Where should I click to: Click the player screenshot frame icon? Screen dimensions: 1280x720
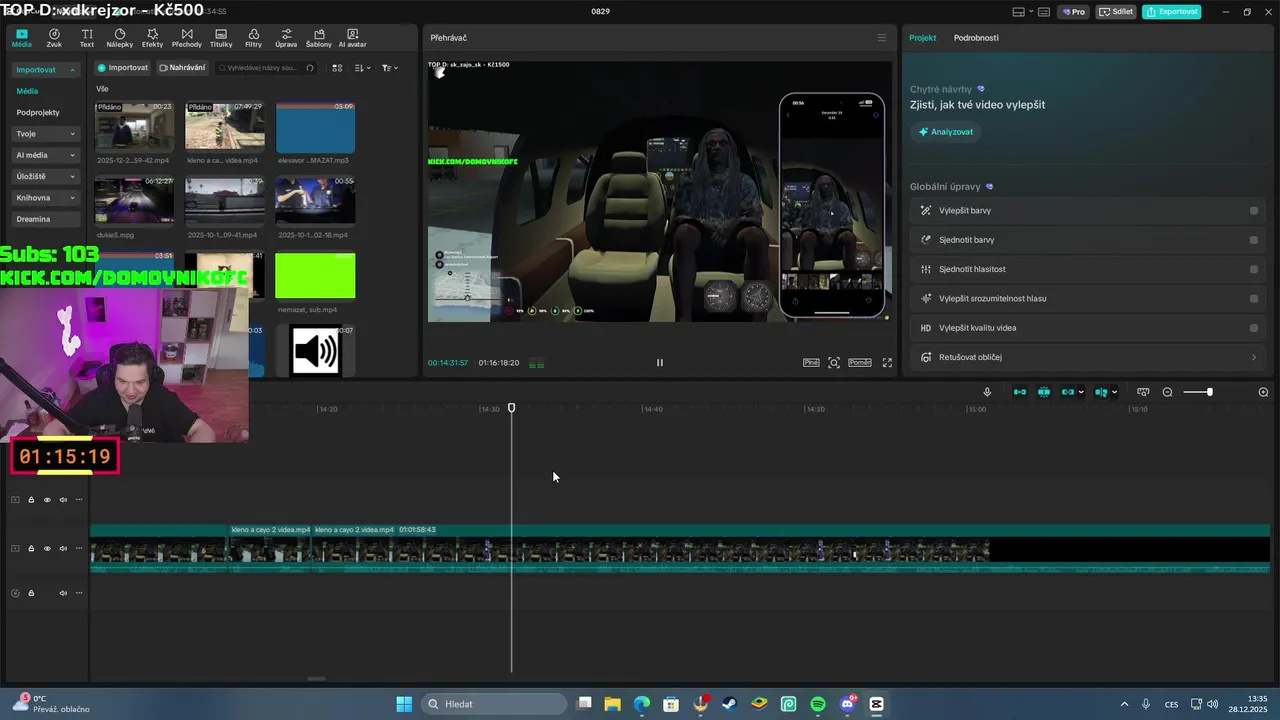tap(834, 363)
